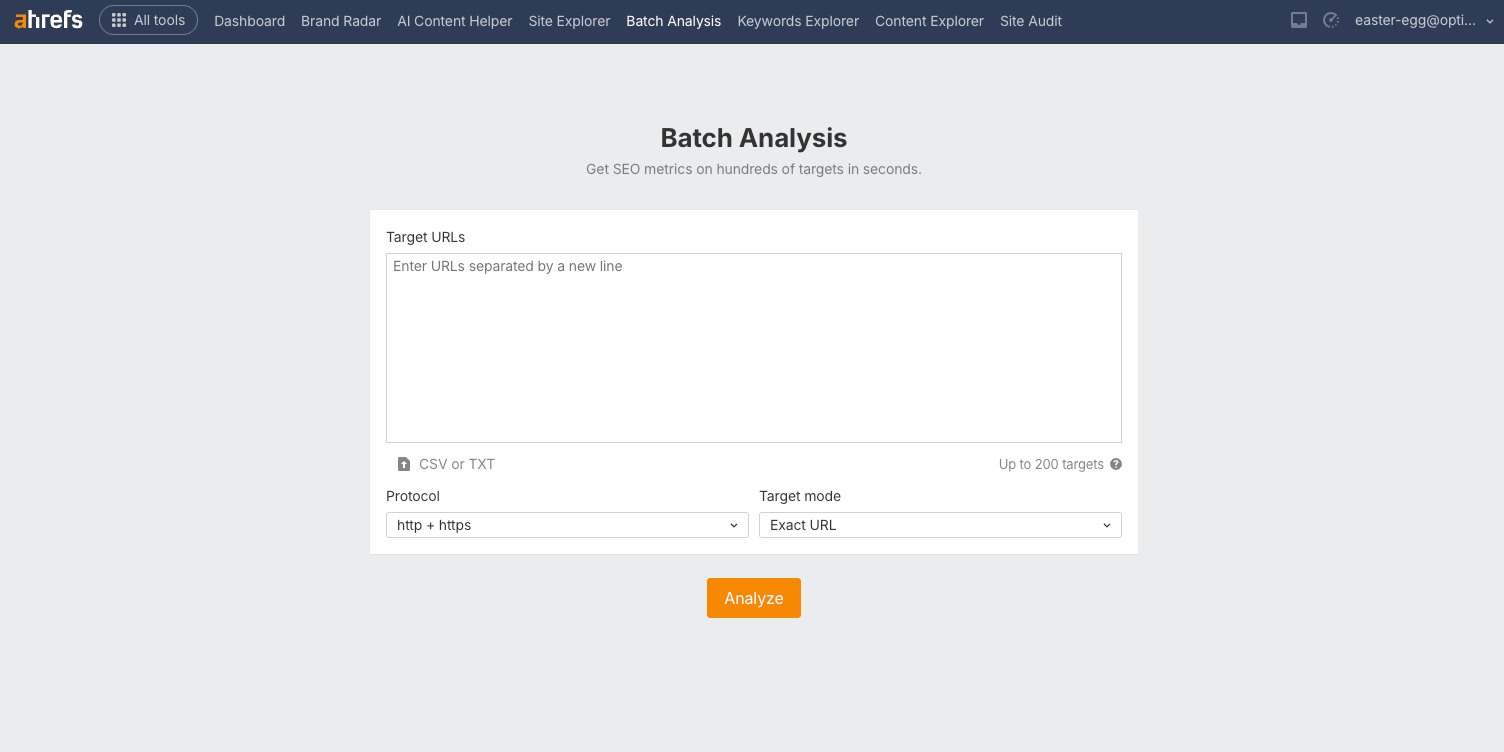
Task: Go to Site Audit
Action: coord(1031,21)
